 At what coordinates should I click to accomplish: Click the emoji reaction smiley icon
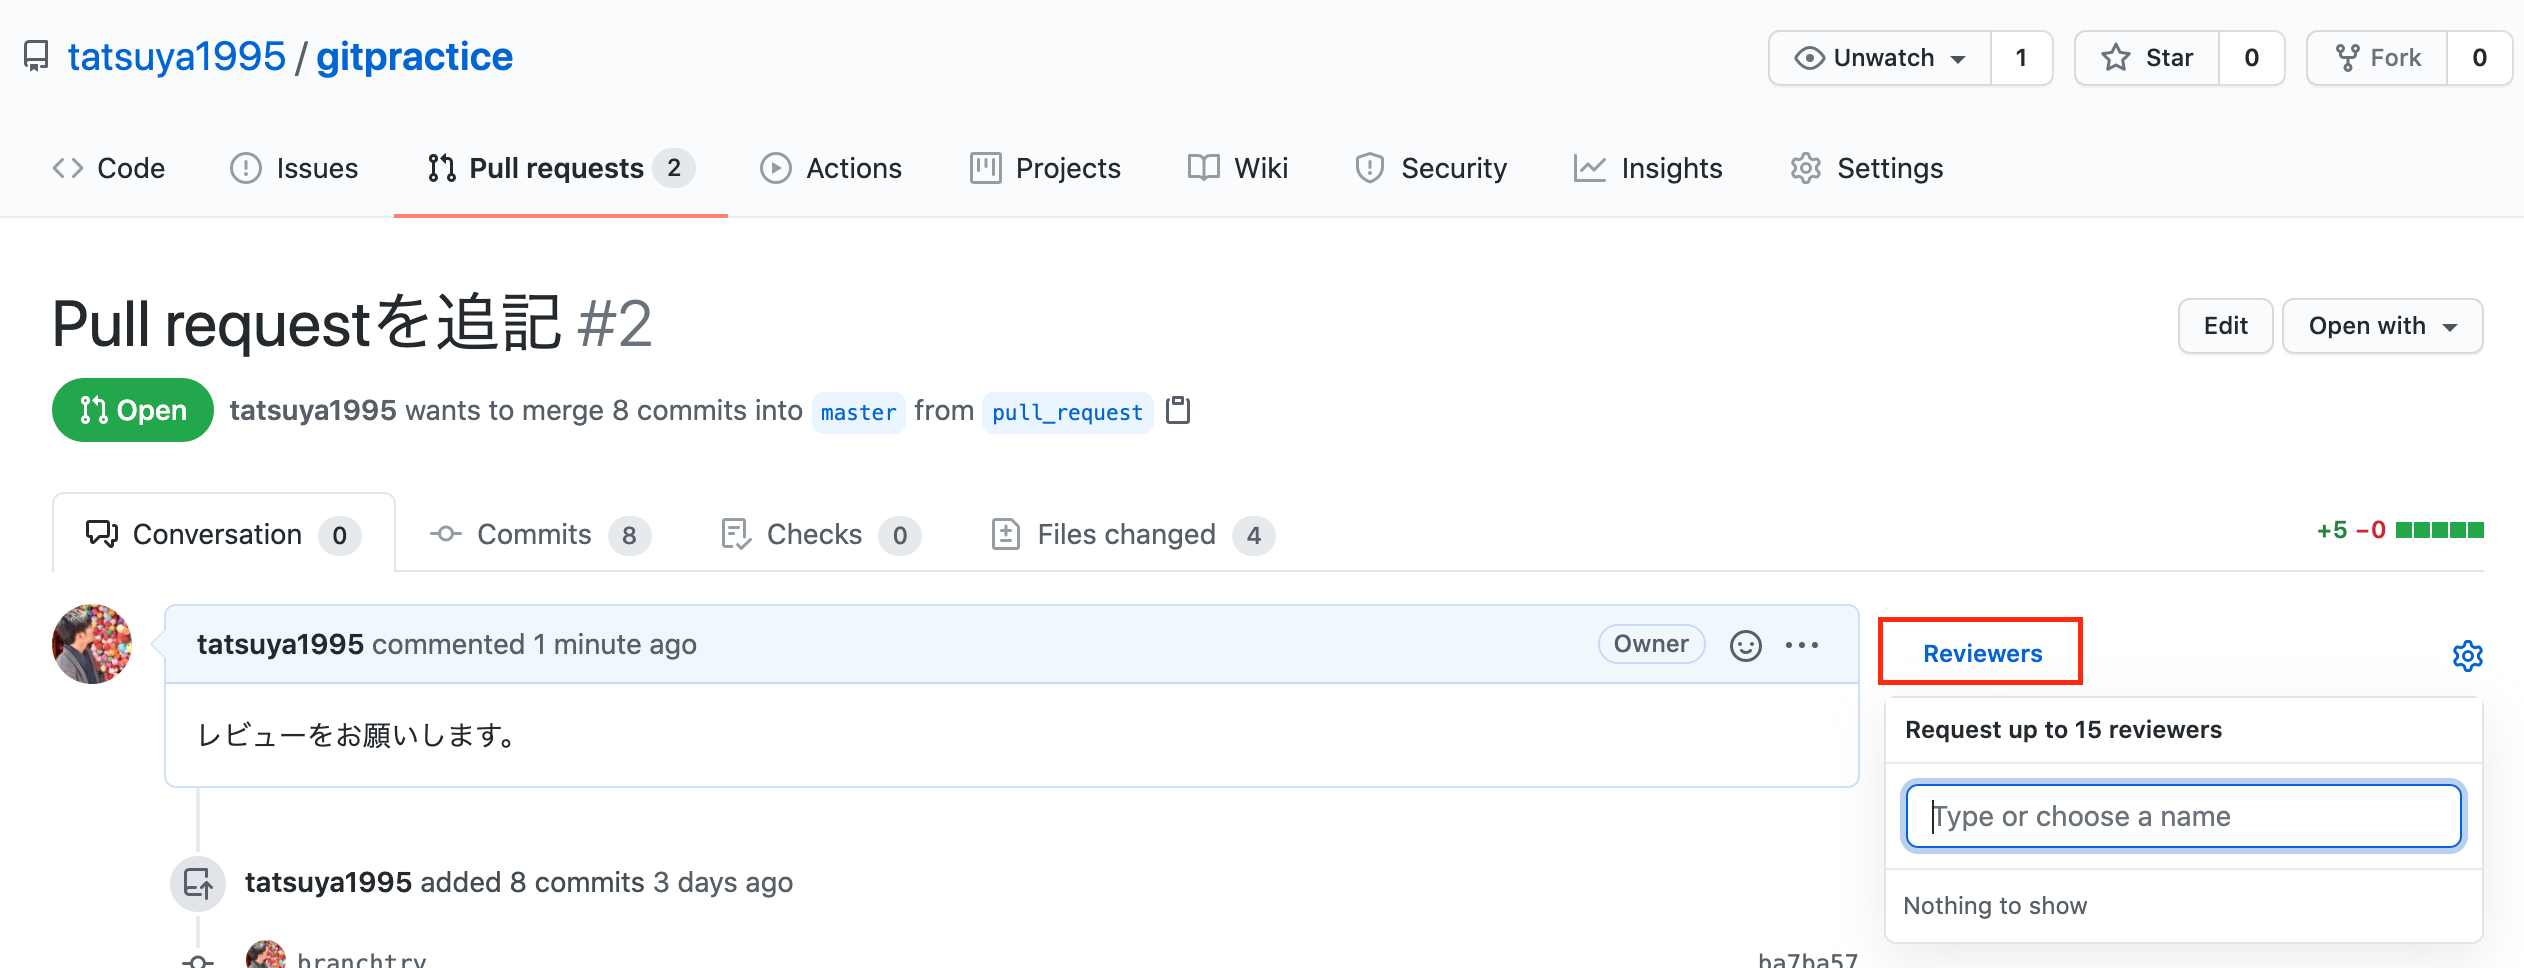coord(1745,645)
